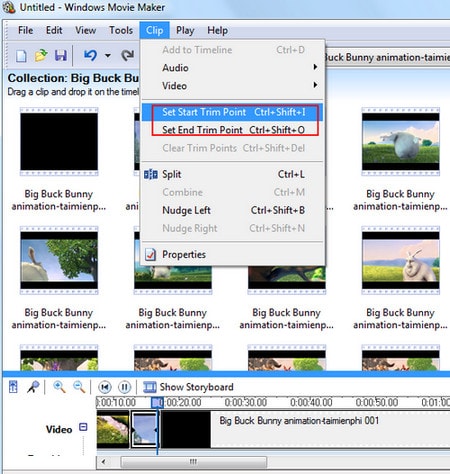
Task: Select the grey bunny in meadow thumbnail
Action: (x=401, y=142)
